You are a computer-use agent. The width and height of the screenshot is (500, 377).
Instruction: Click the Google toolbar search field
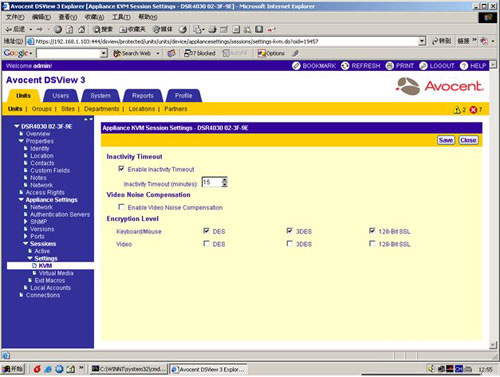coord(69,53)
